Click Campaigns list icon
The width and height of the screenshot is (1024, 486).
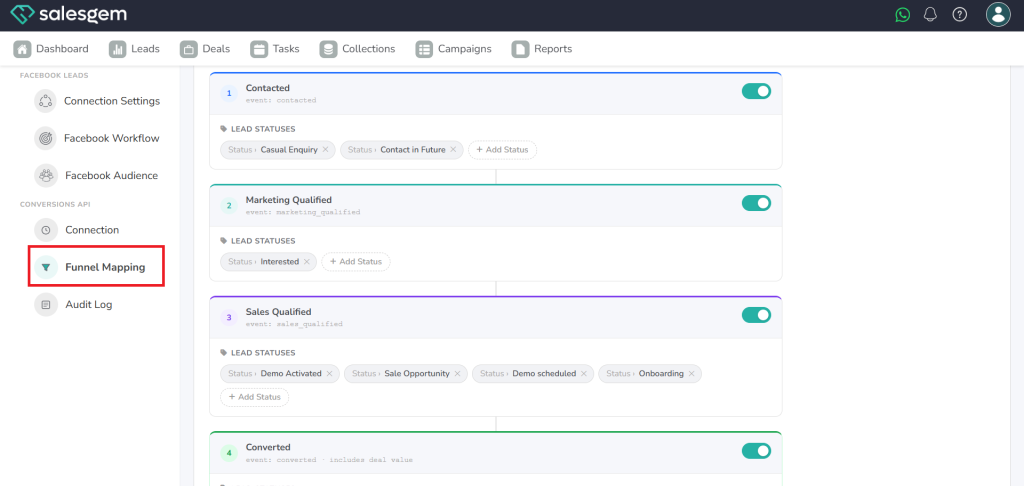click(x=424, y=49)
